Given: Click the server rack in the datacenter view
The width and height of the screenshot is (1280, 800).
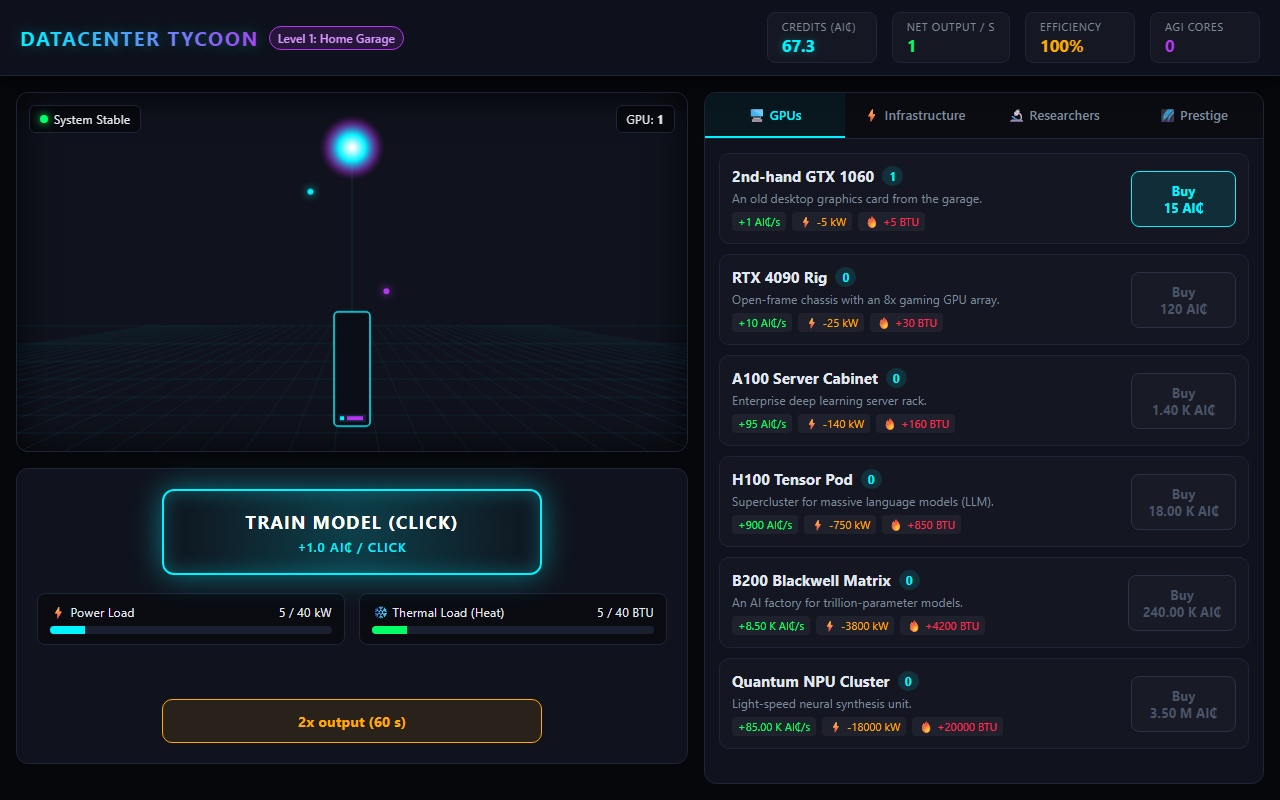Looking at the screenshot, I should 352,369.
